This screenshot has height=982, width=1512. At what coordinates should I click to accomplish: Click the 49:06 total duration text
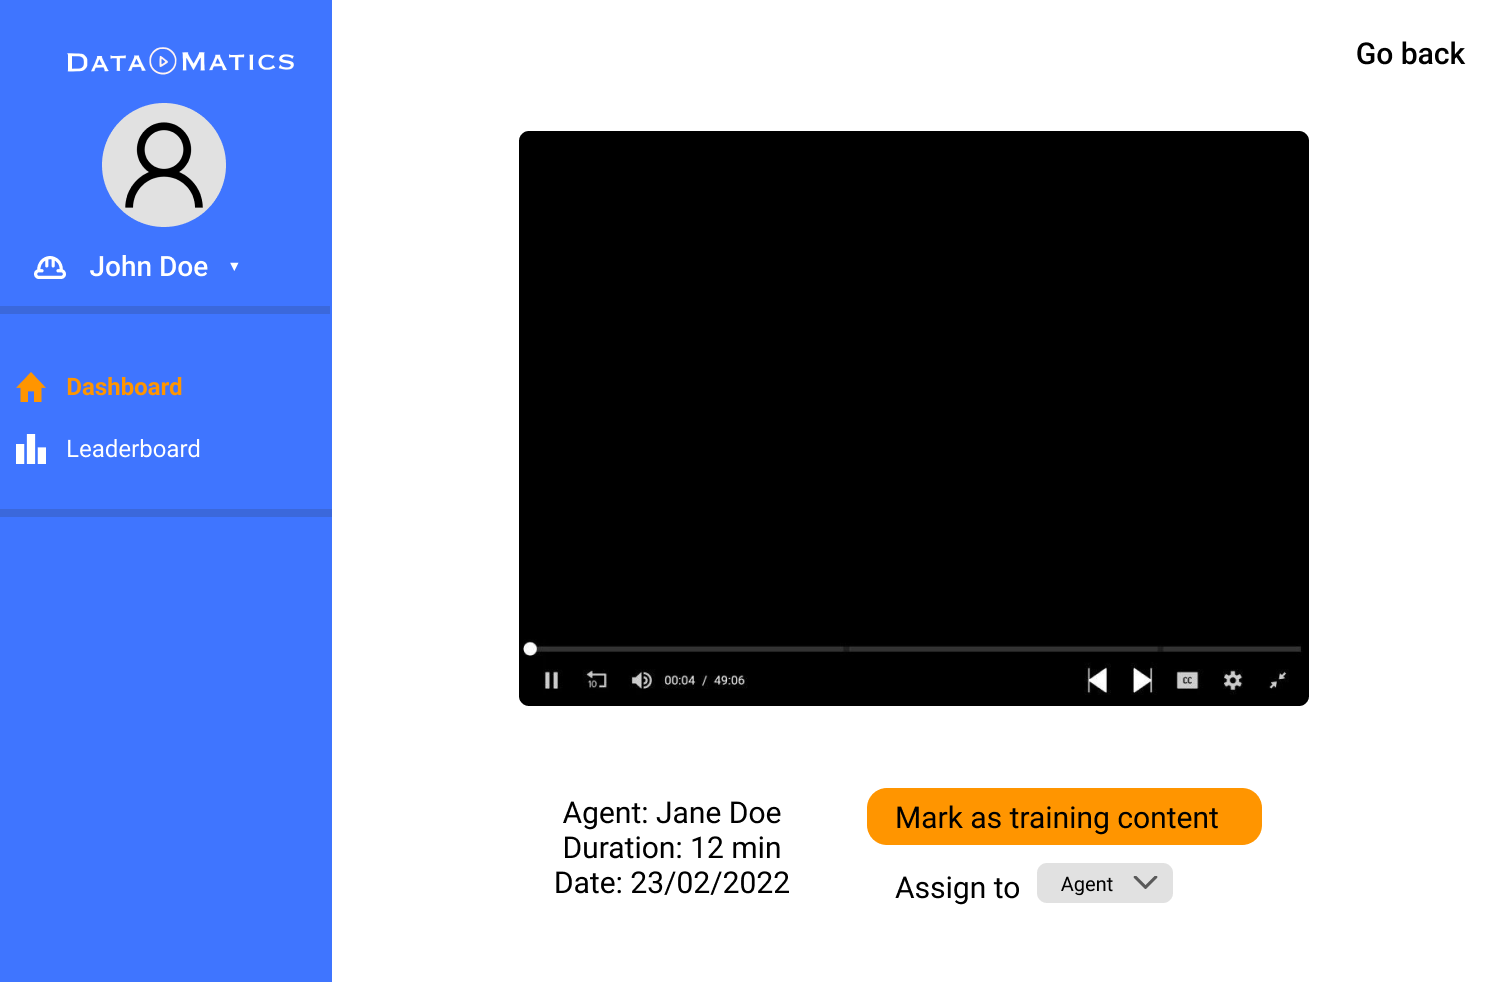[x=729, y=680]
